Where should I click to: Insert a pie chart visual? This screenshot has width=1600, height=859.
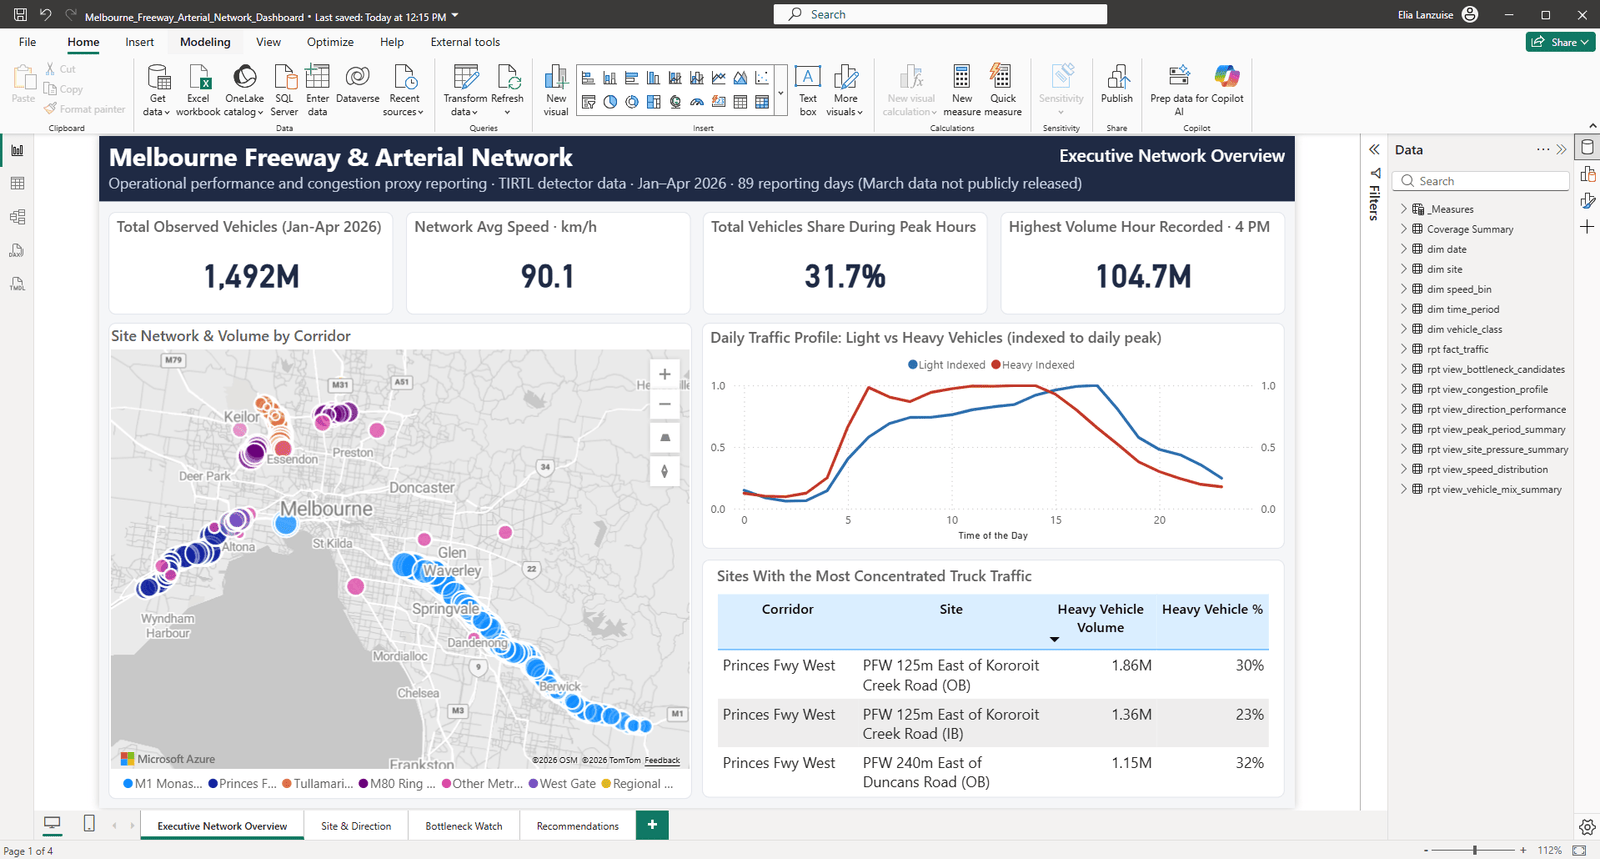pyautogui.click(x=610, y=102)
